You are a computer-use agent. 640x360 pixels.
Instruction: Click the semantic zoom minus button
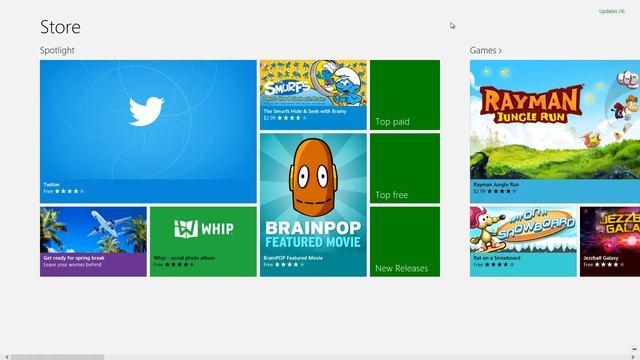pos(635,349)
